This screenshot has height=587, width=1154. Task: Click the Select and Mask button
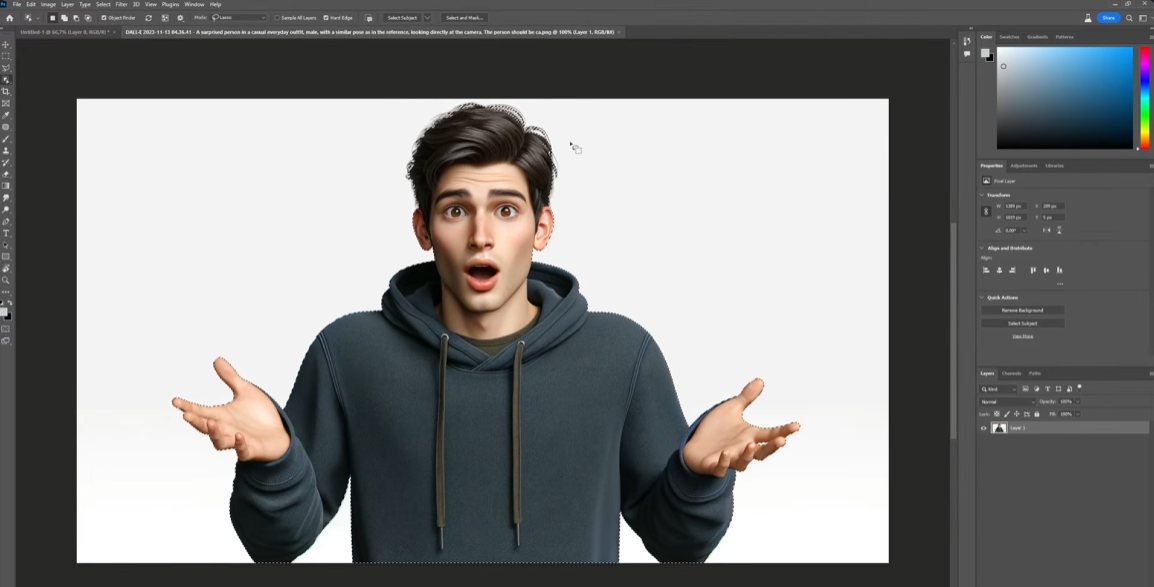(464, 18)
